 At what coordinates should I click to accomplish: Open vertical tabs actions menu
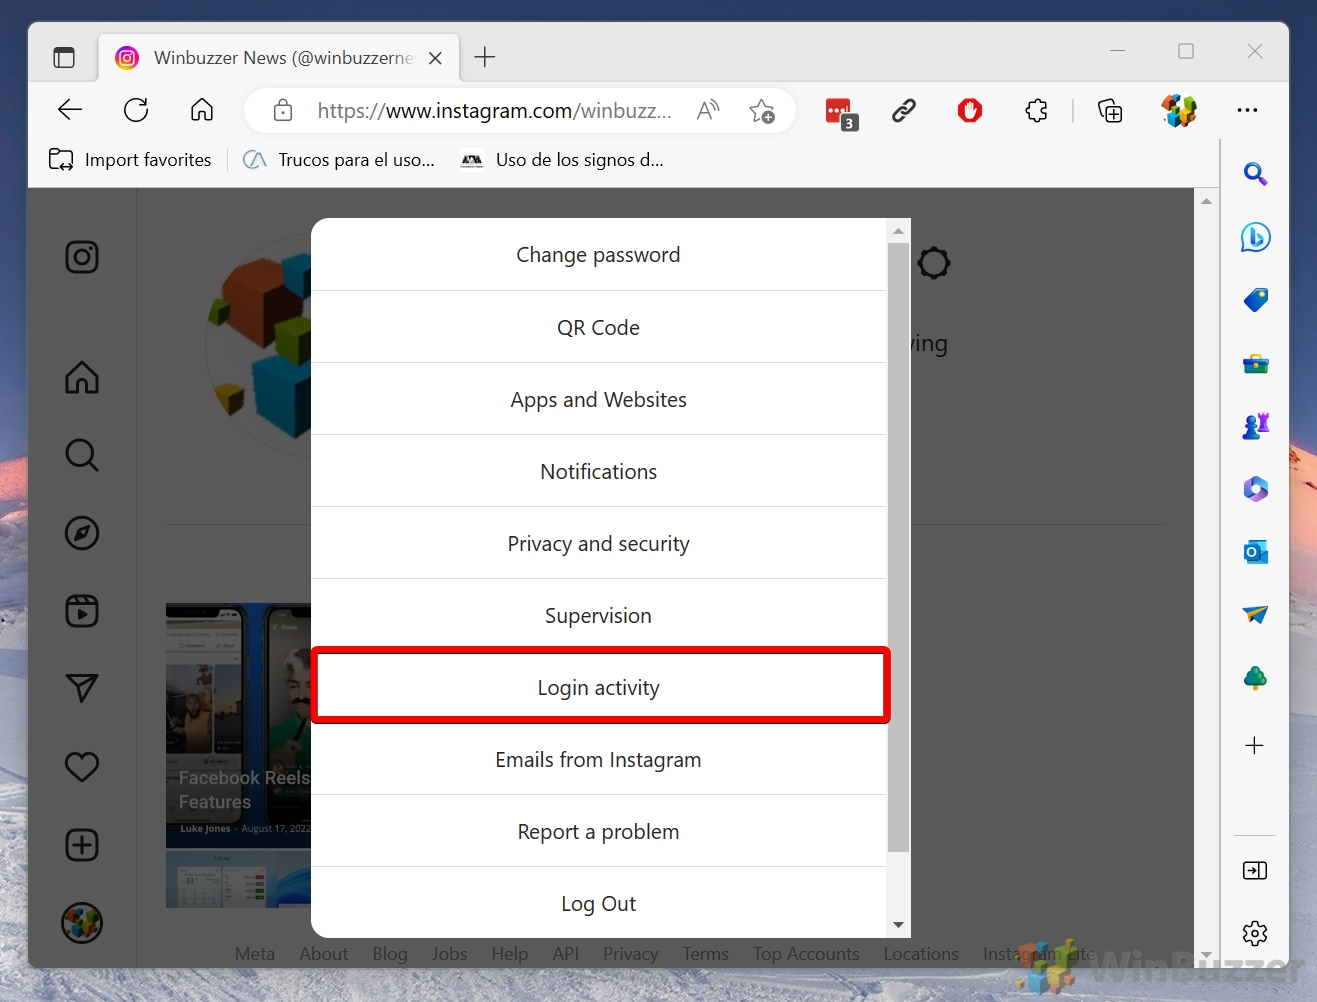click(64, 58)
